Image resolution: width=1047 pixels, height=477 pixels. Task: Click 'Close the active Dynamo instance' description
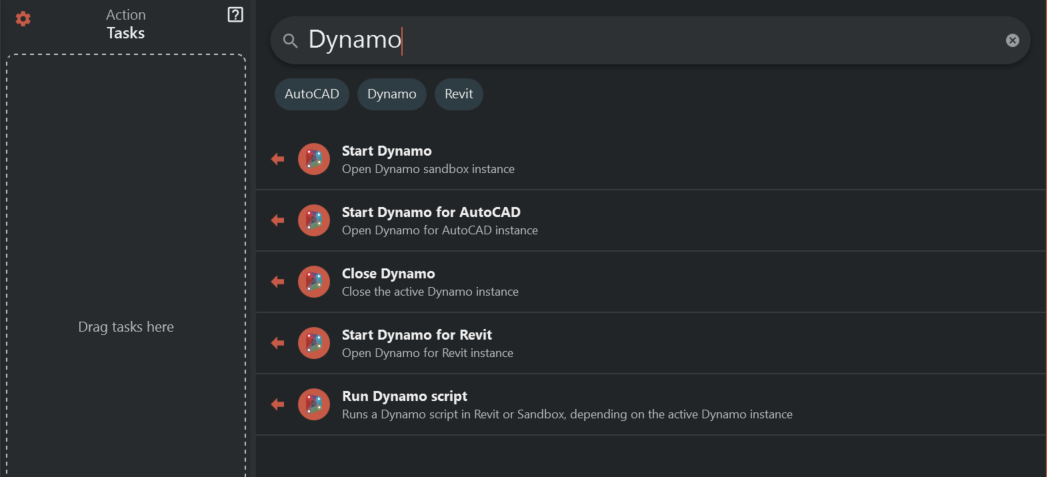430,292
